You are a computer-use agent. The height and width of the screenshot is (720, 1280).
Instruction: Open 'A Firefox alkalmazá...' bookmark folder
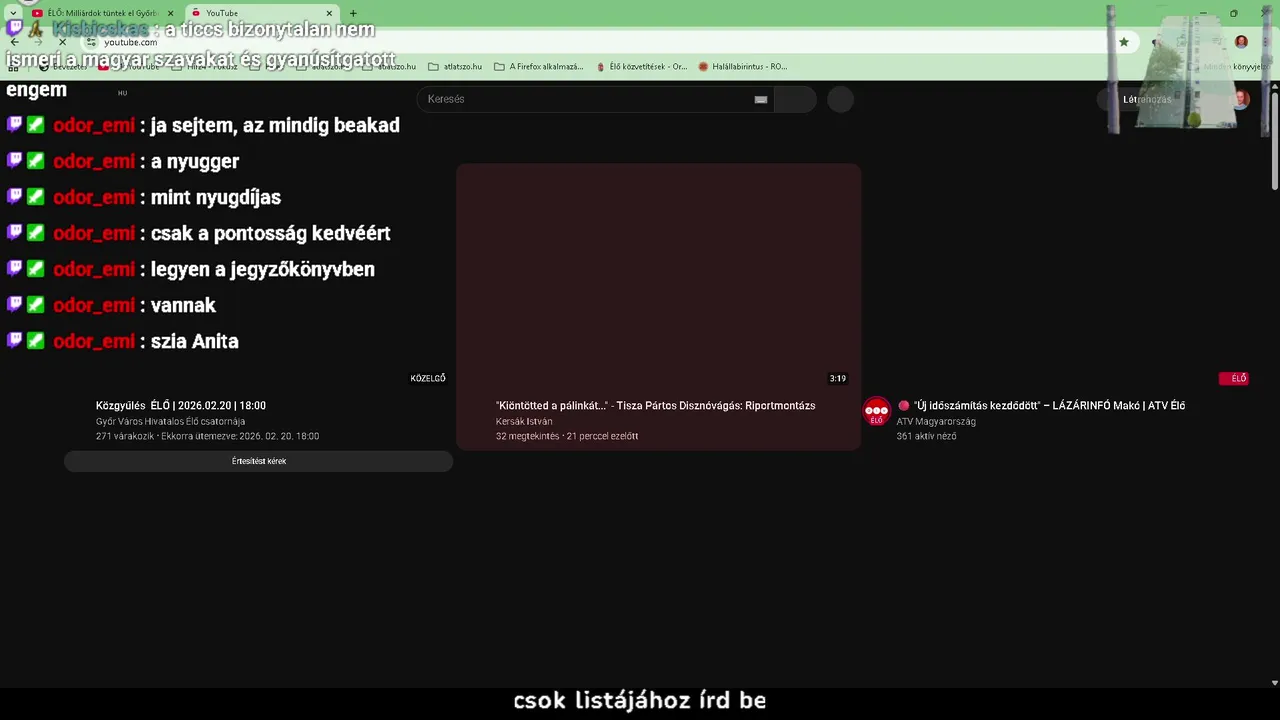[538, 67]
